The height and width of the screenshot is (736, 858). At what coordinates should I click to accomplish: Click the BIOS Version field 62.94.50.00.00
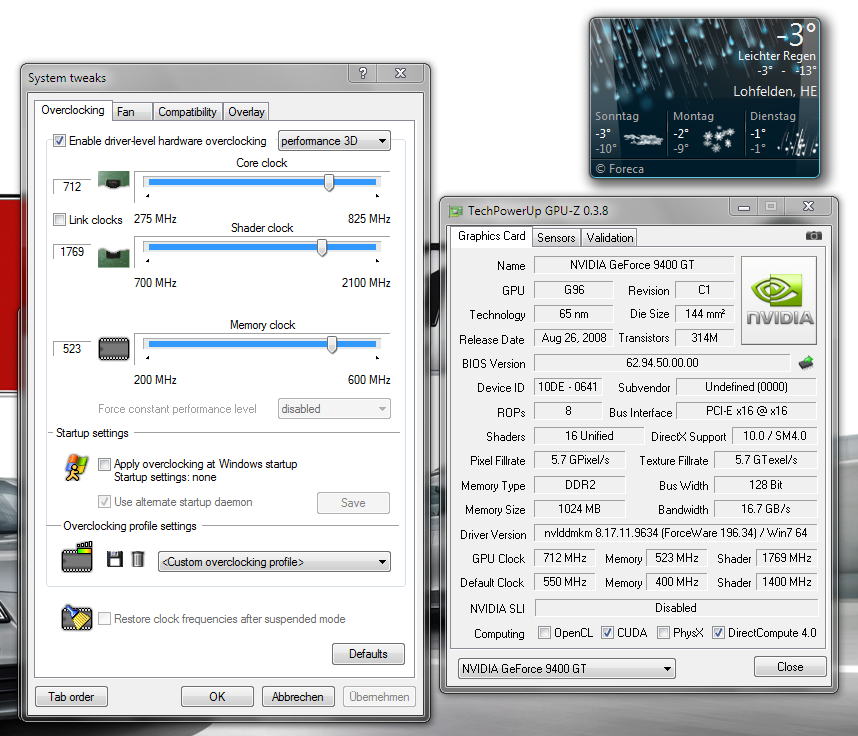(x=662, y=363)
